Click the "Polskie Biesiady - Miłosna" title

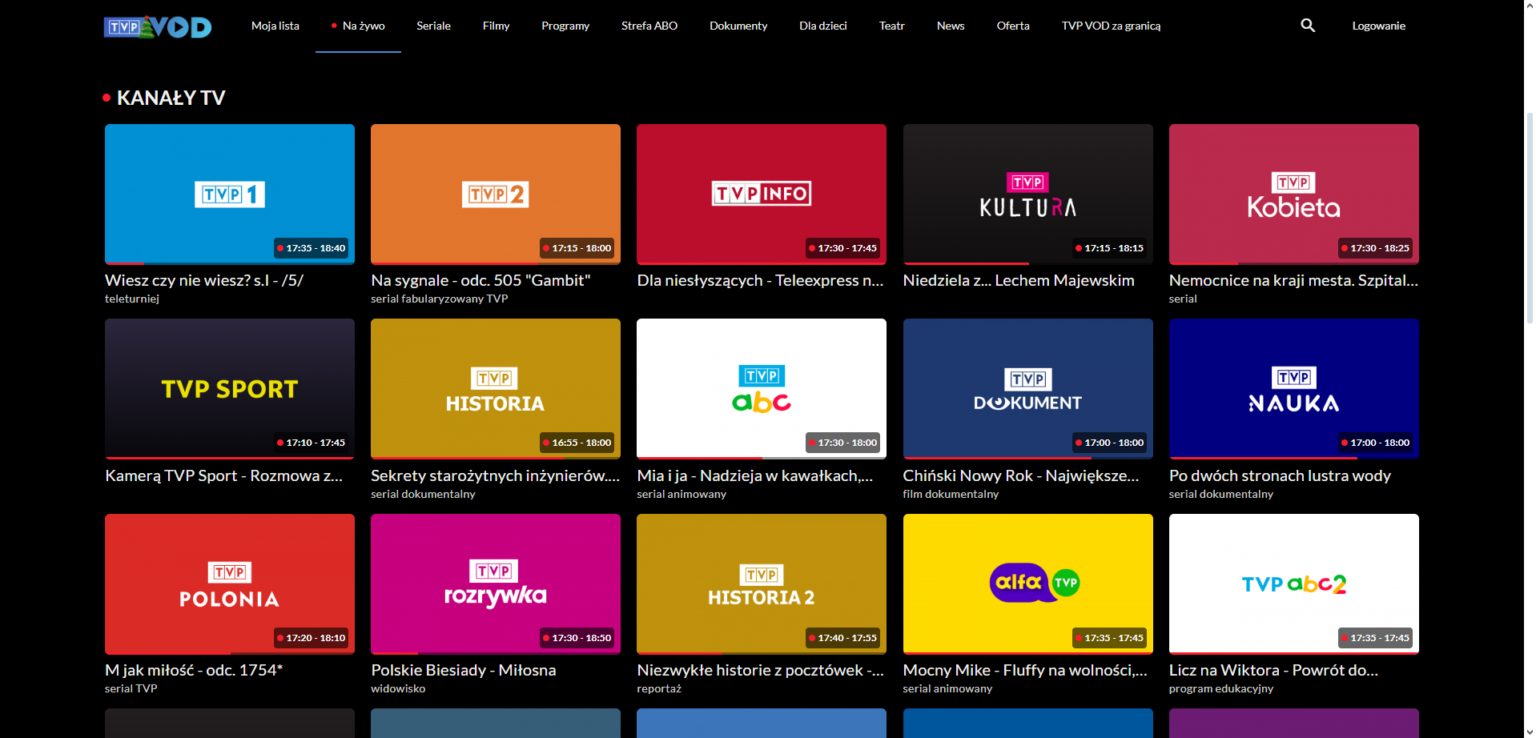463,670
